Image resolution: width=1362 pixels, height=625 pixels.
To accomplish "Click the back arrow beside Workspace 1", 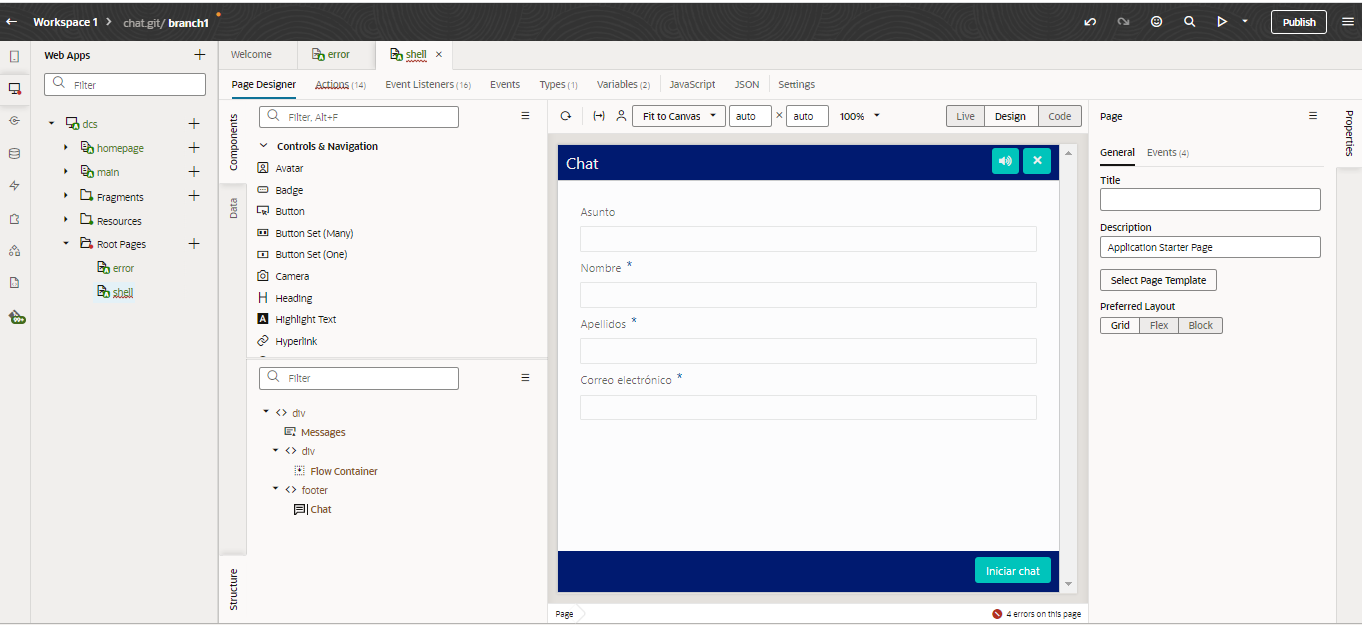I will click(13, 21).
